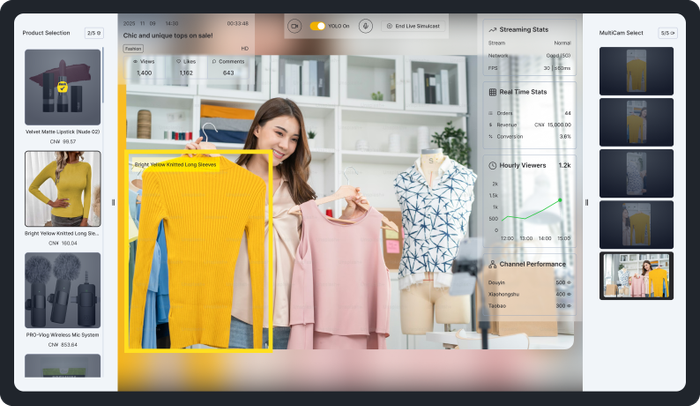Screen dimensions: 700x406
Task: Open the Product Selection 2/5 counter
Action: [92, 33]
